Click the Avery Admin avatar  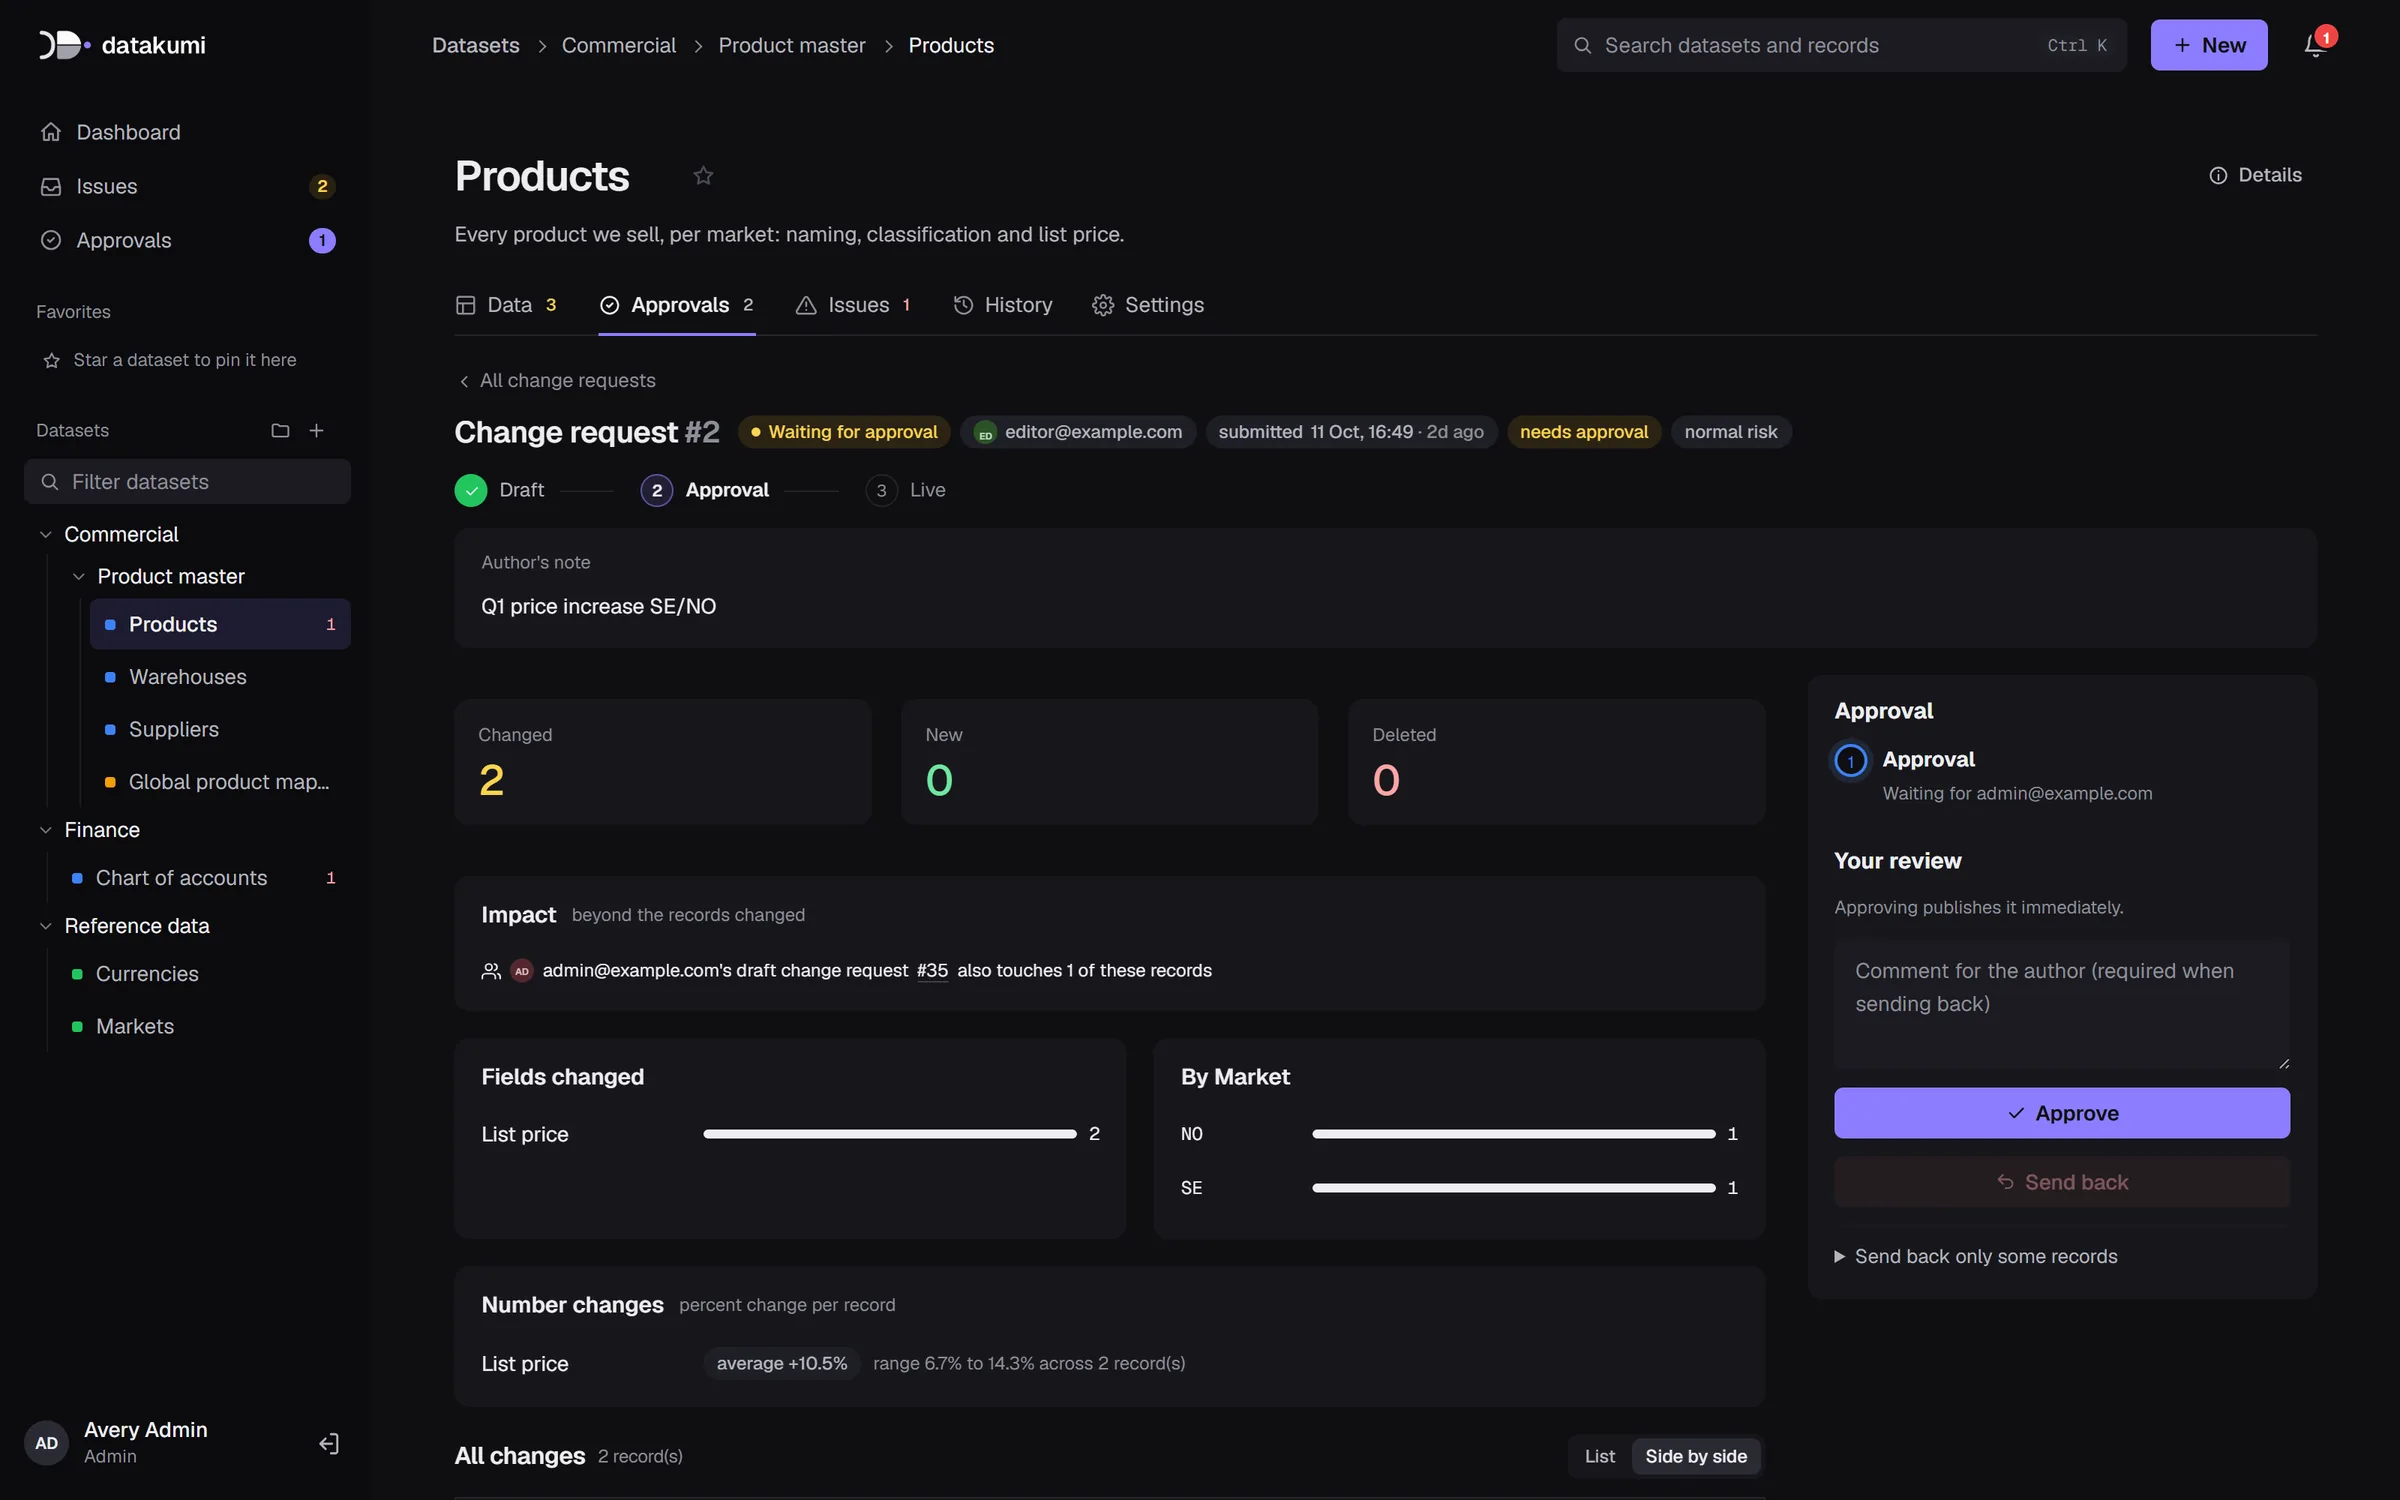coord(46,1443)
